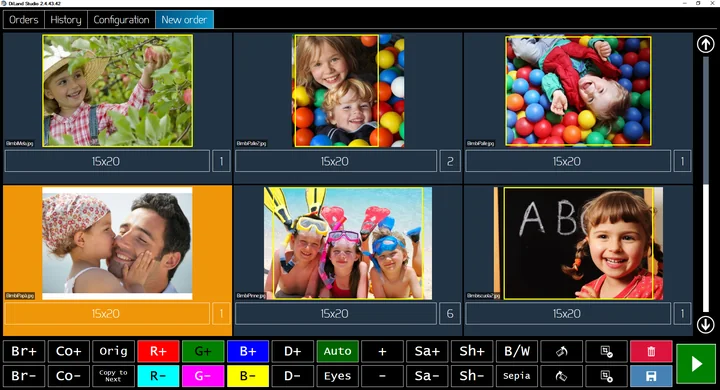The width and height of the screenshot is (720, 390).
Task: Open 15x20 format under the apple-picking photo
Action: [x=107, y=161]
